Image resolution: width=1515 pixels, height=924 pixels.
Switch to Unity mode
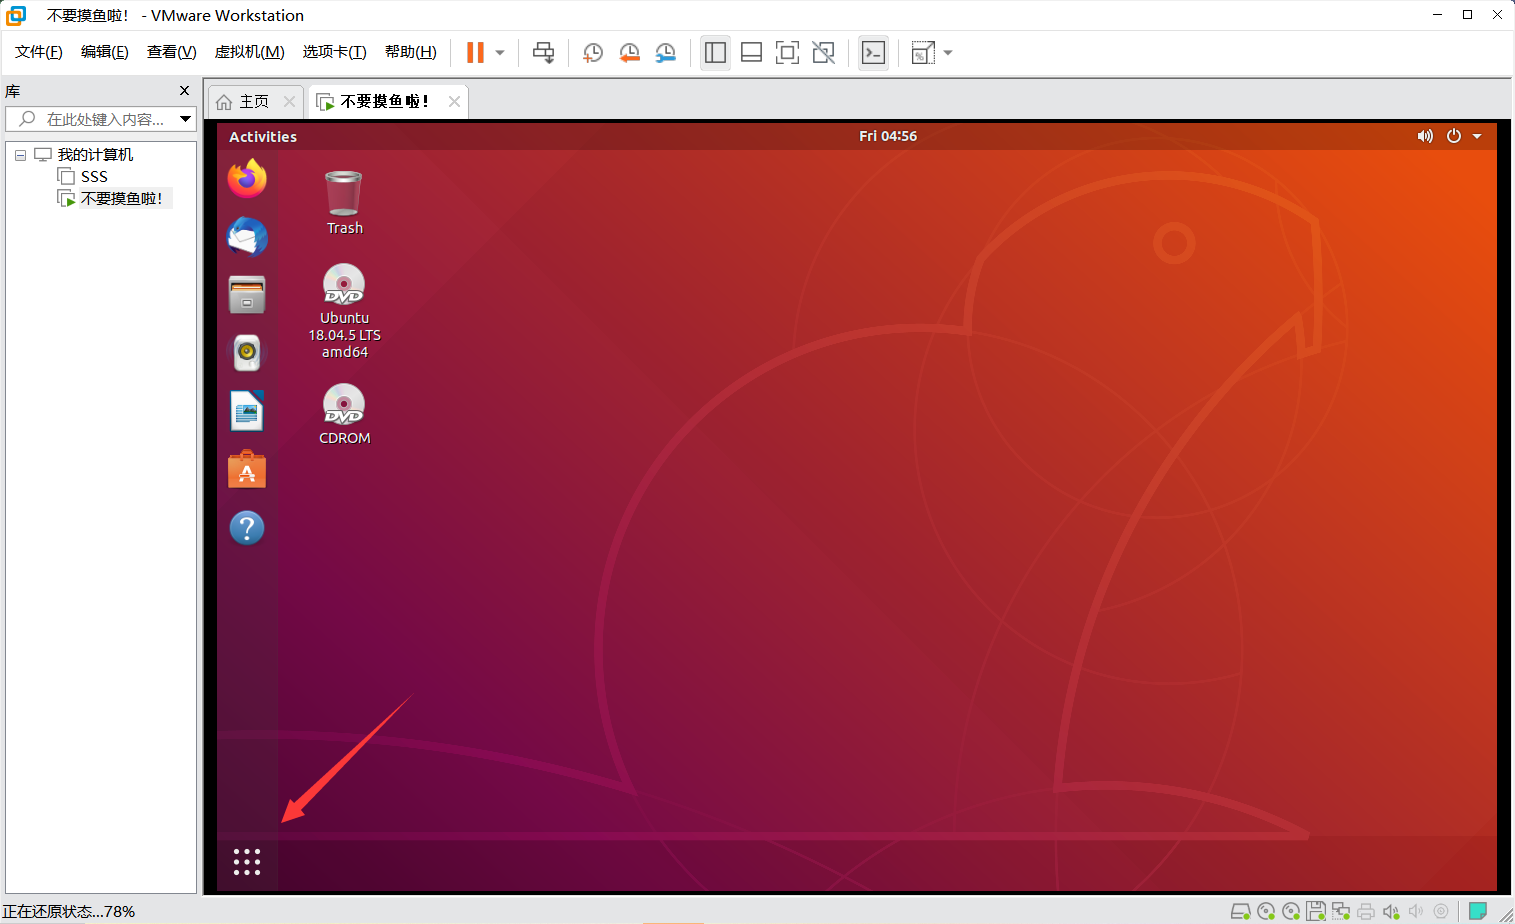(823, 52)
